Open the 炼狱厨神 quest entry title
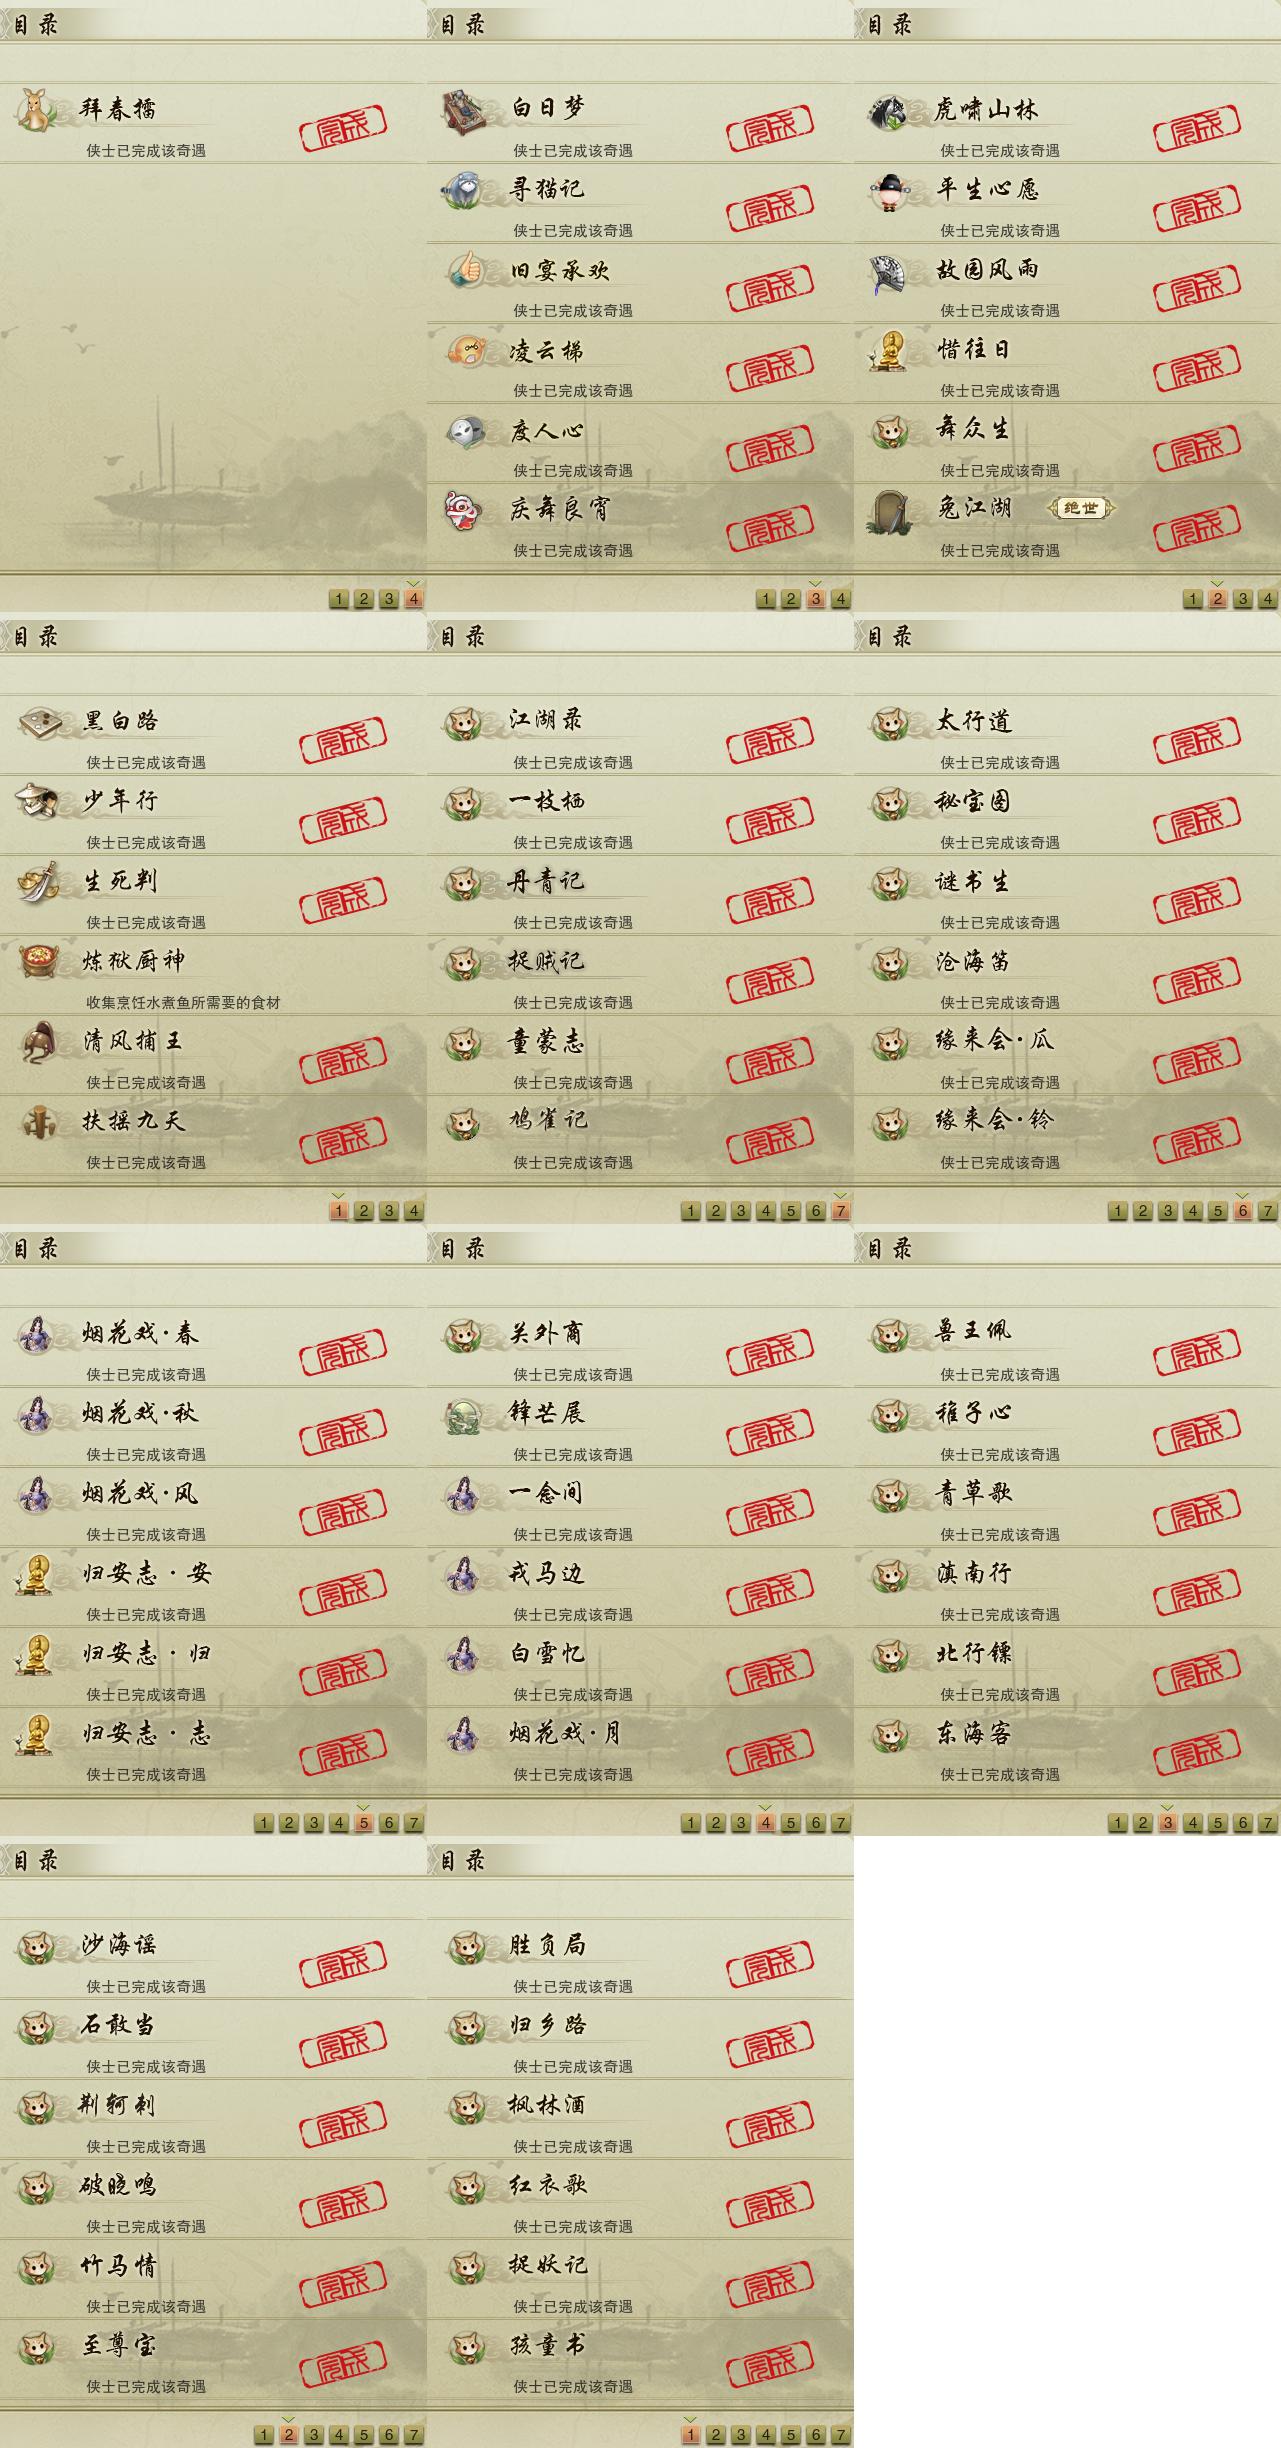The image size is (1281, 2448). click(x=134, y=961)
